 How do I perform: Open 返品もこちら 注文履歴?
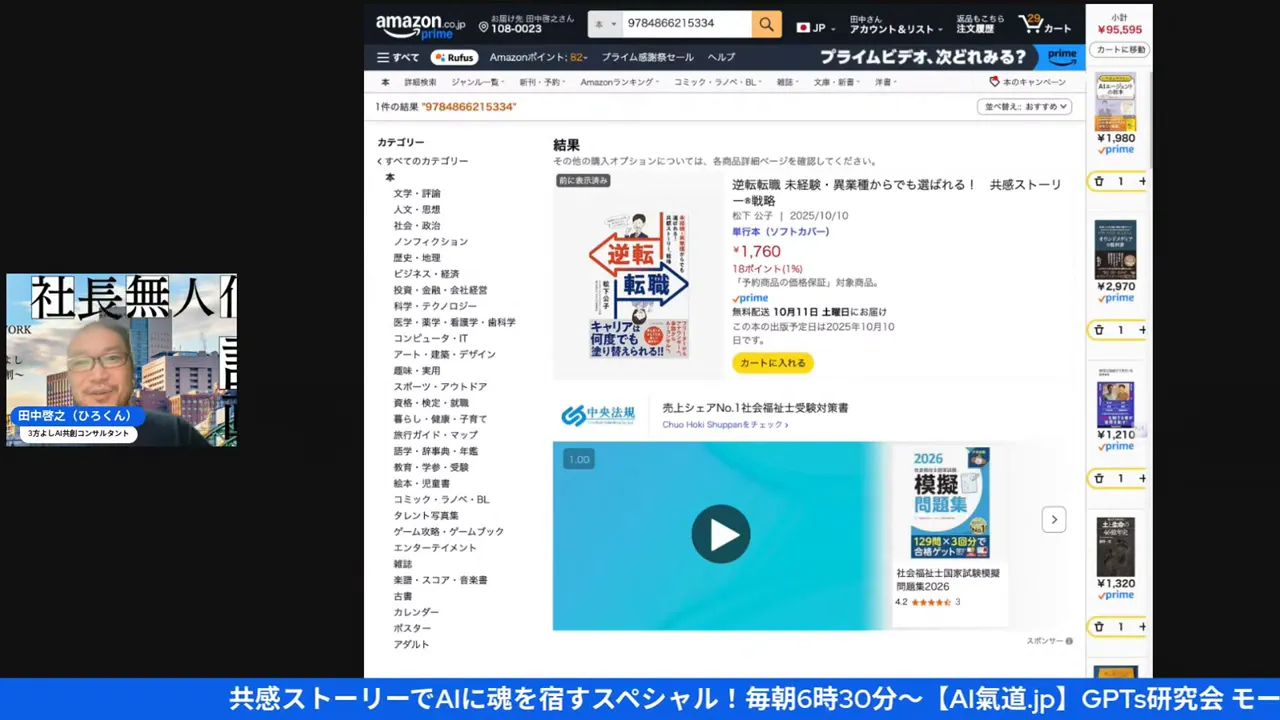pyautogui.click(x=980, y=24)
